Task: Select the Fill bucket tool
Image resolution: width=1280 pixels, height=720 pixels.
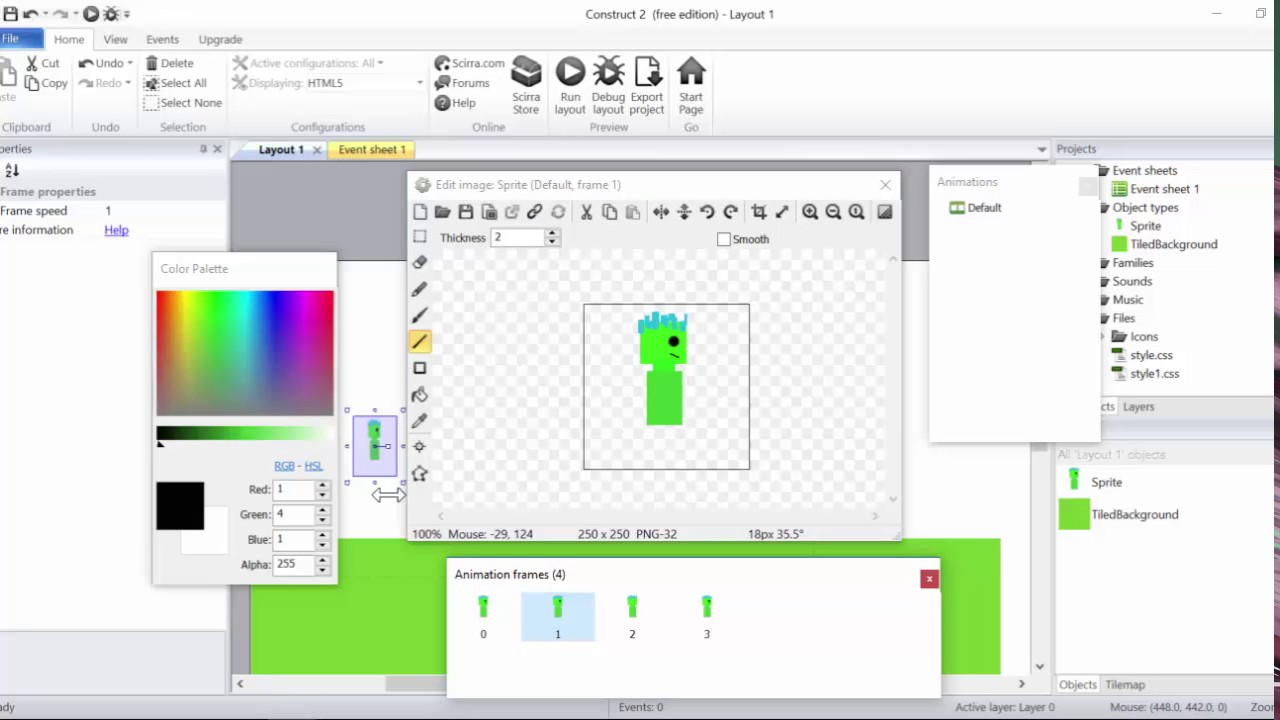Action: 420,394
